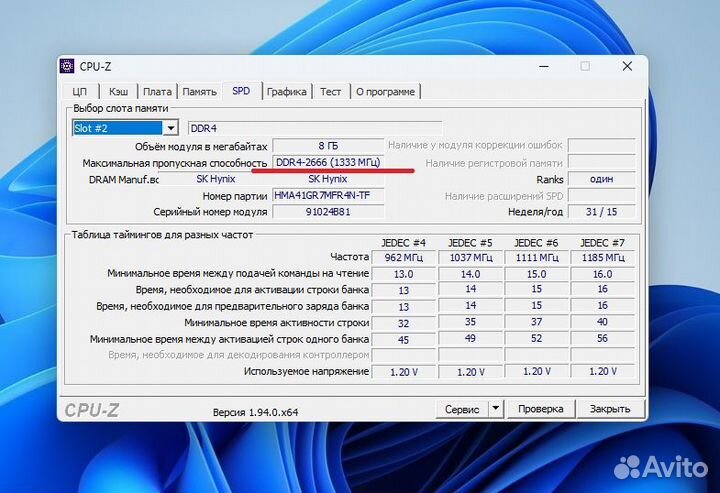Select the 8 ГБ module size value
This screenshot has height=493, width=720.
(328, 146)
